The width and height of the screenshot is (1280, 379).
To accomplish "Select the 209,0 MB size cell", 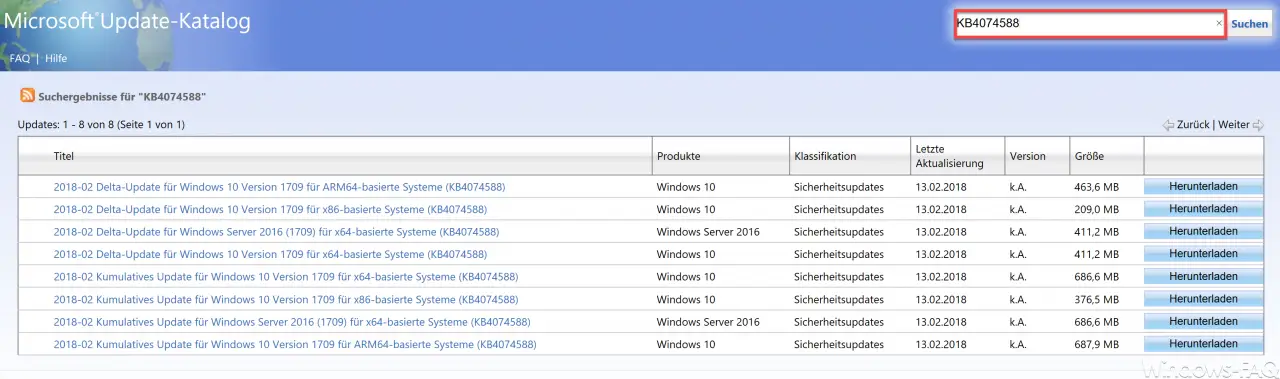I will point(1096,209).
